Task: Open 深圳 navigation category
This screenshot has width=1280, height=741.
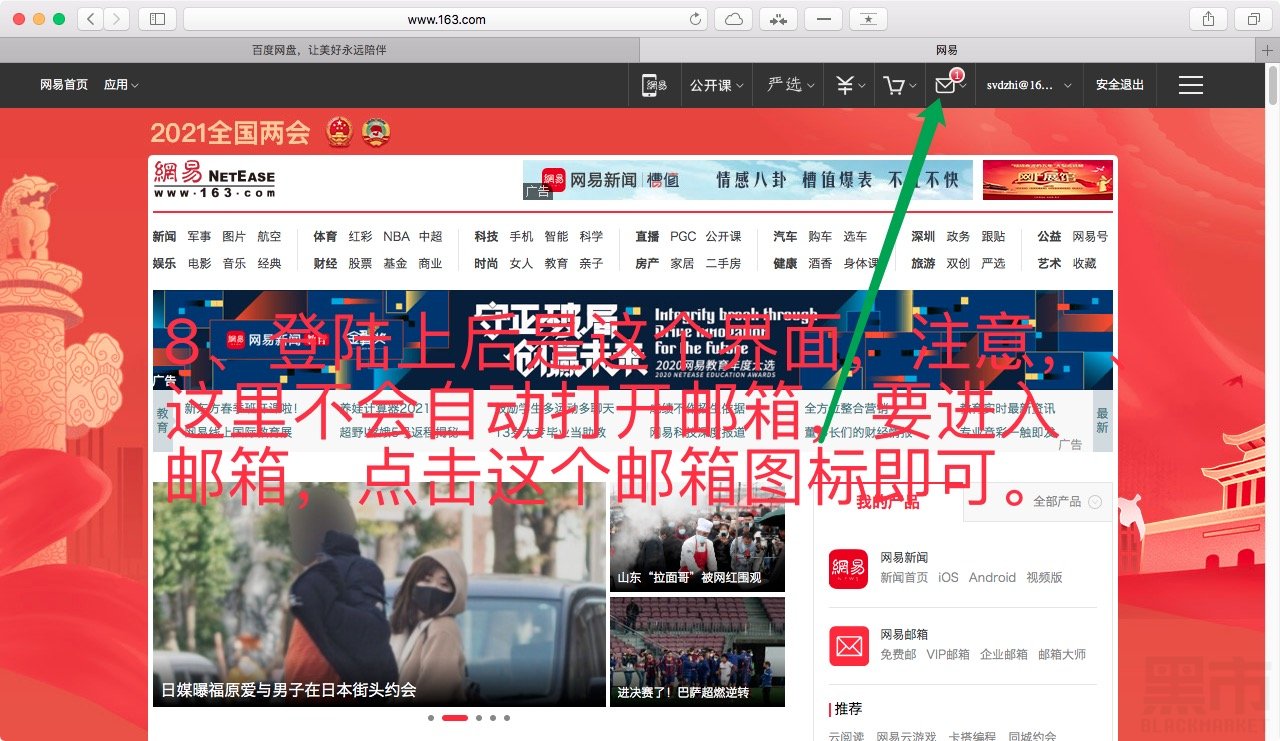Action: pos(923,237)
